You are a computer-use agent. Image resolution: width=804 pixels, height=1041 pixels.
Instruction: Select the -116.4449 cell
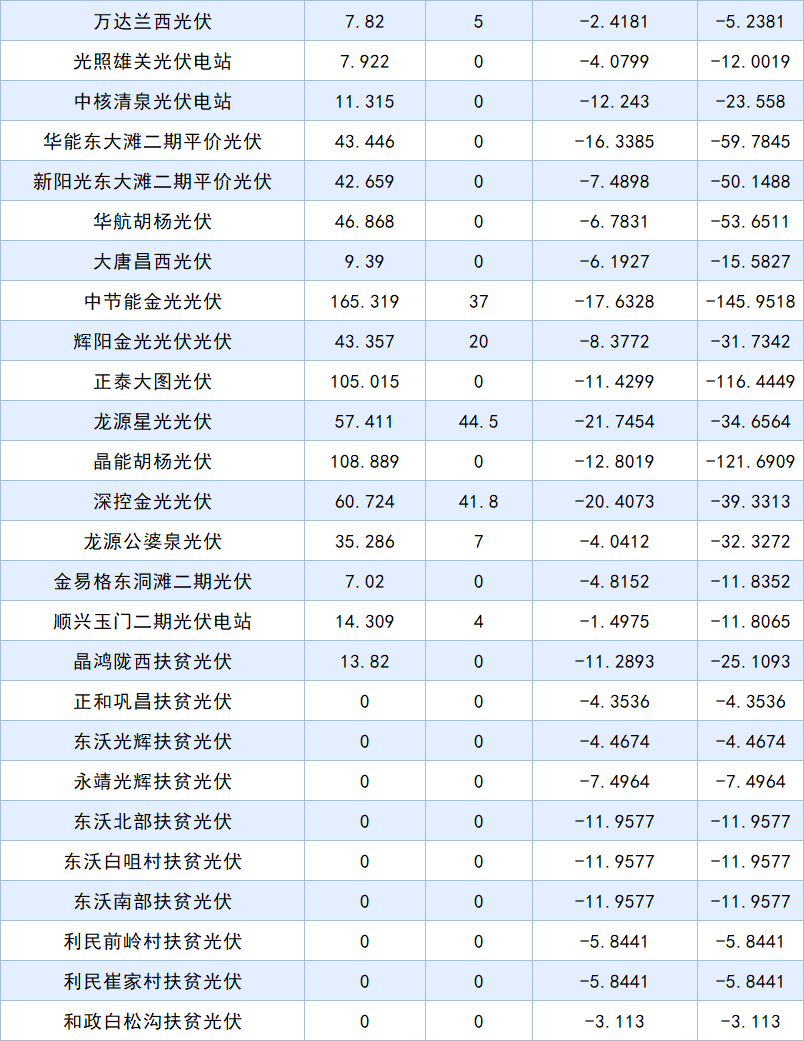[x=750, y=381]
